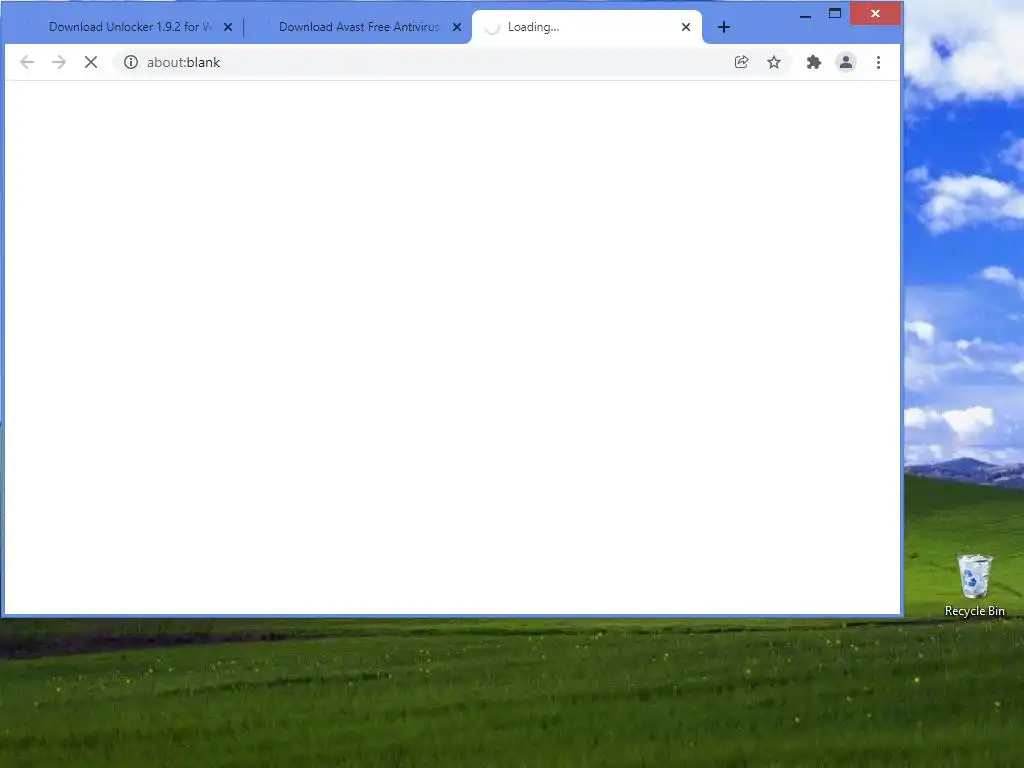Share this page icon
This screenshot has height=768, width=1024.
(741, 62)
